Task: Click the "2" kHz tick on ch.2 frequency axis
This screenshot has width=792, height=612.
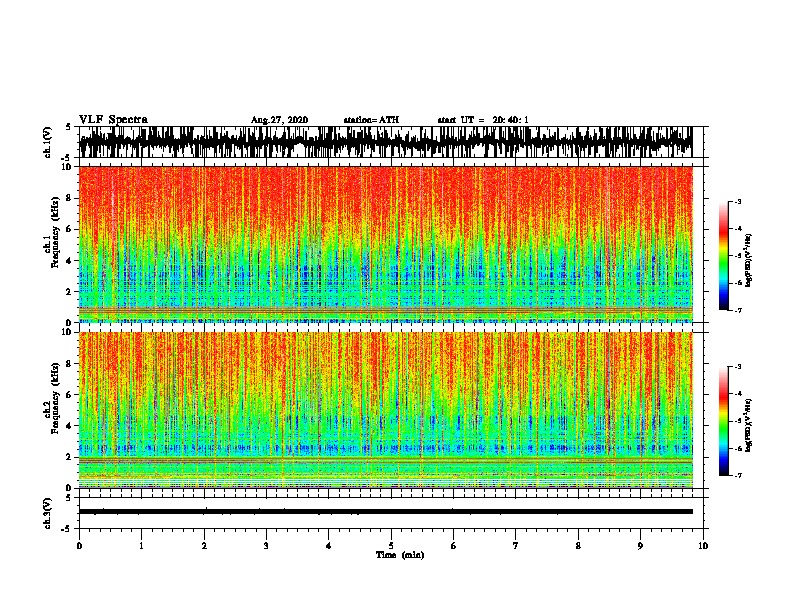Action: (71, 457)
